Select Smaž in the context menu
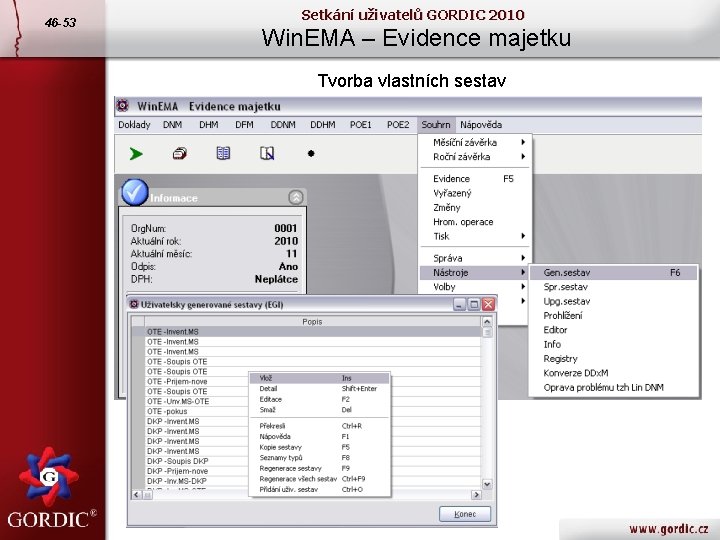 click(320, 410)
